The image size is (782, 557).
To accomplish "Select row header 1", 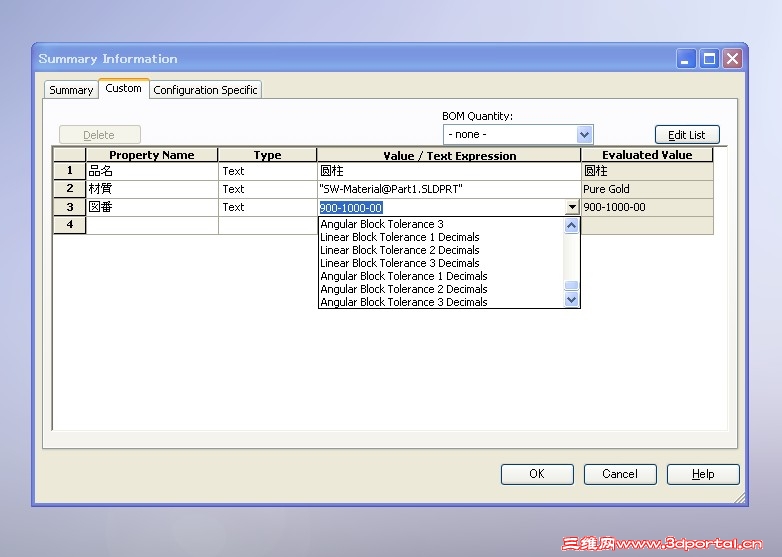I will click(70, 171).
